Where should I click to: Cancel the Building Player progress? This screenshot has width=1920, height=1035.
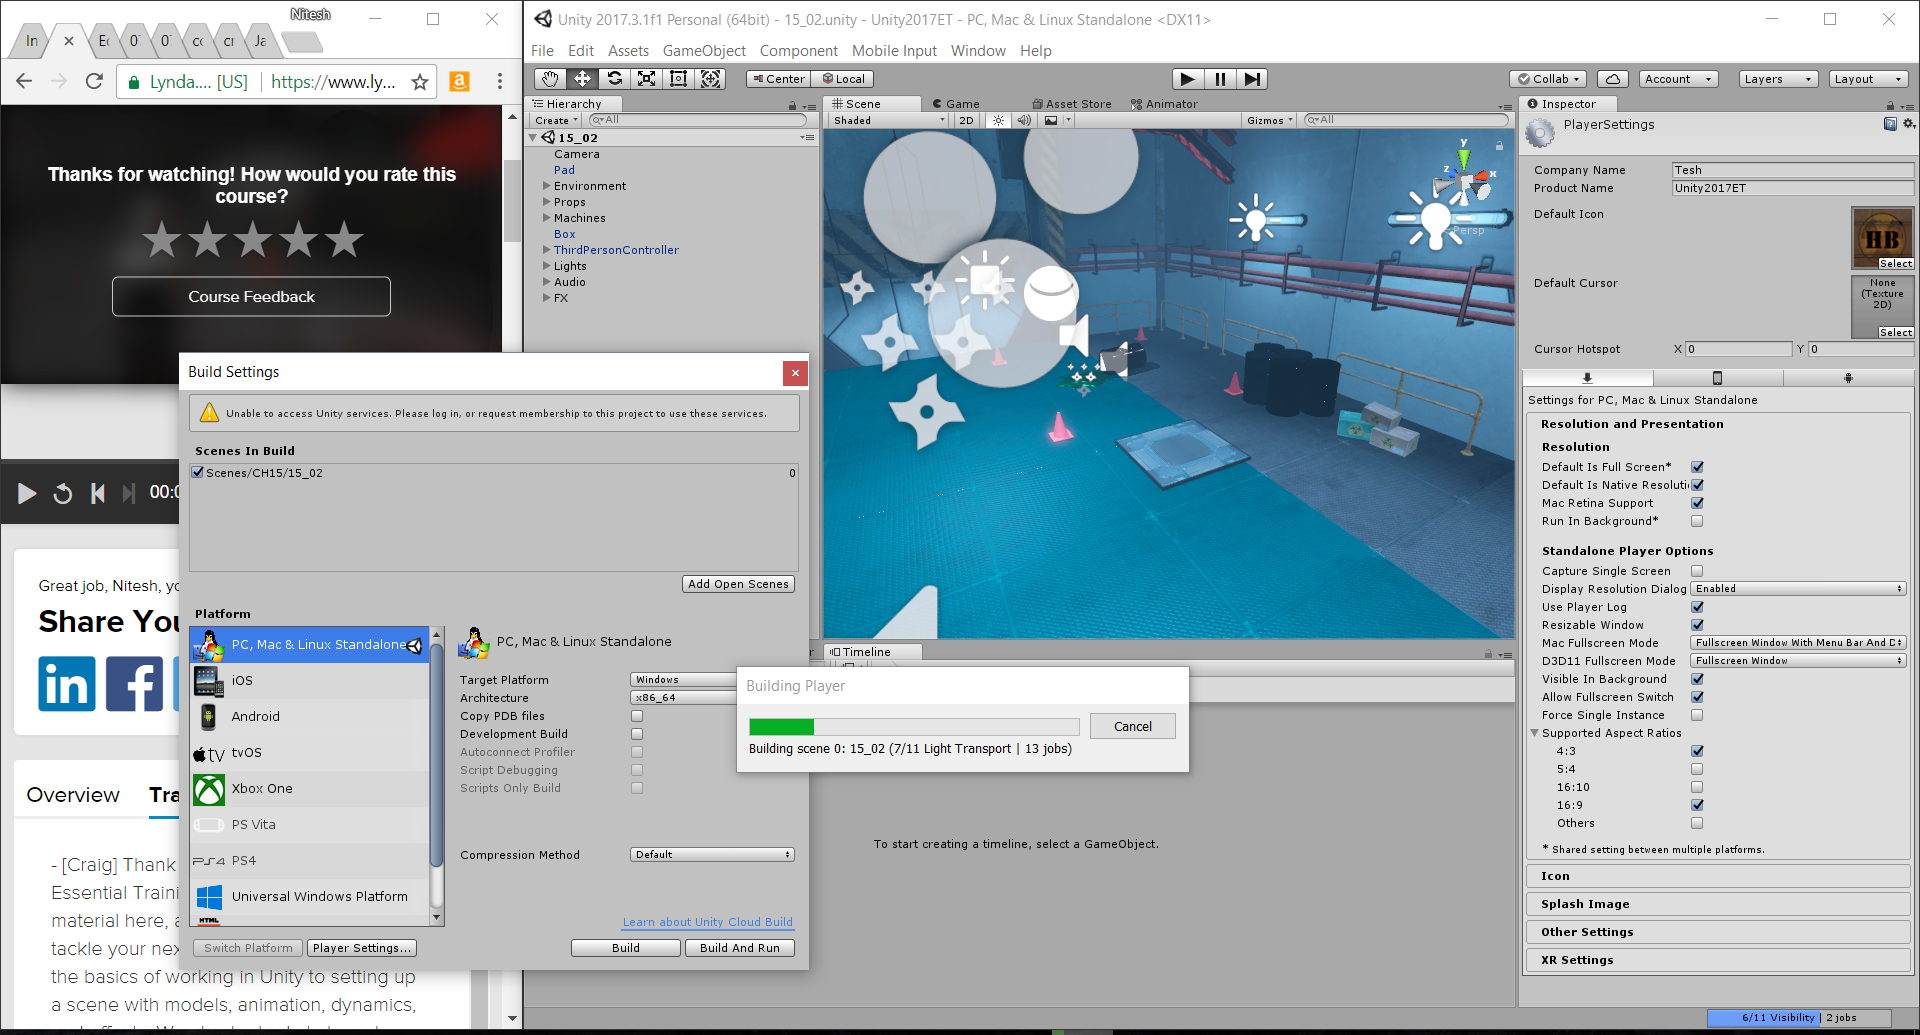(1132, 727)
